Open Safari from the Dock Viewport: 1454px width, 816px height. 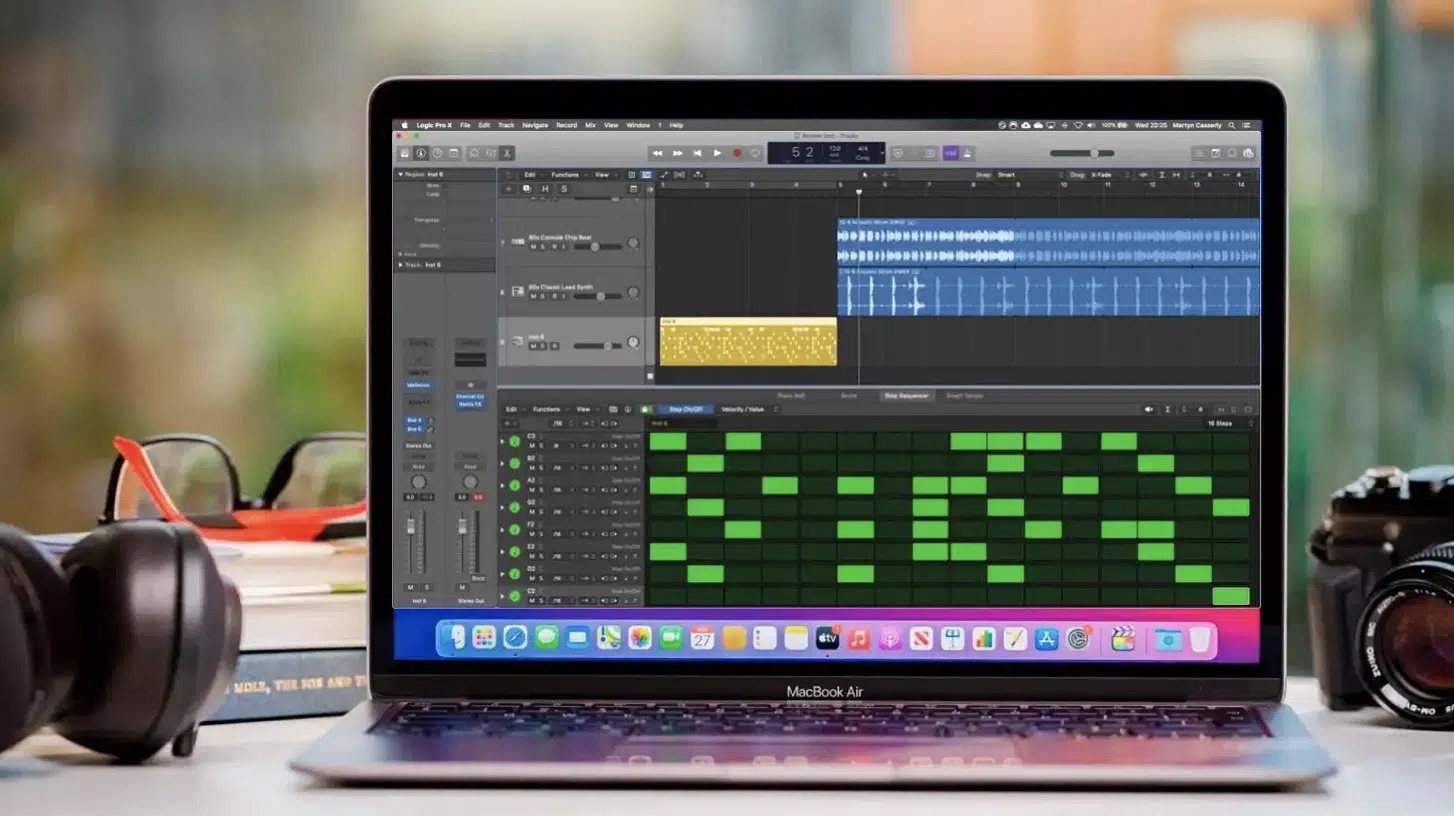[515, 637]
